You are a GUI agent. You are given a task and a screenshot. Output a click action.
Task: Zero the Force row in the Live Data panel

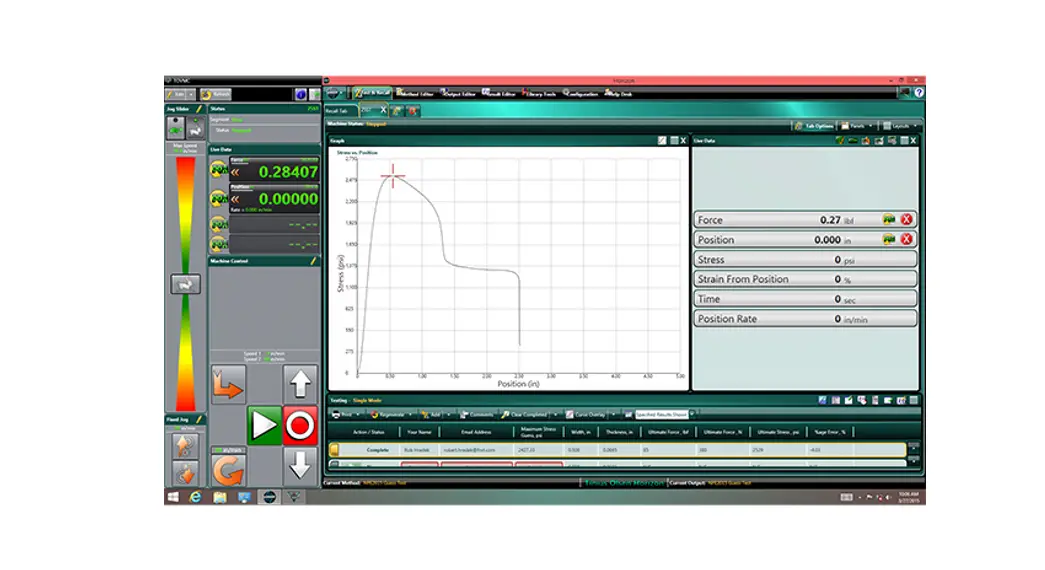click(888, 219)
